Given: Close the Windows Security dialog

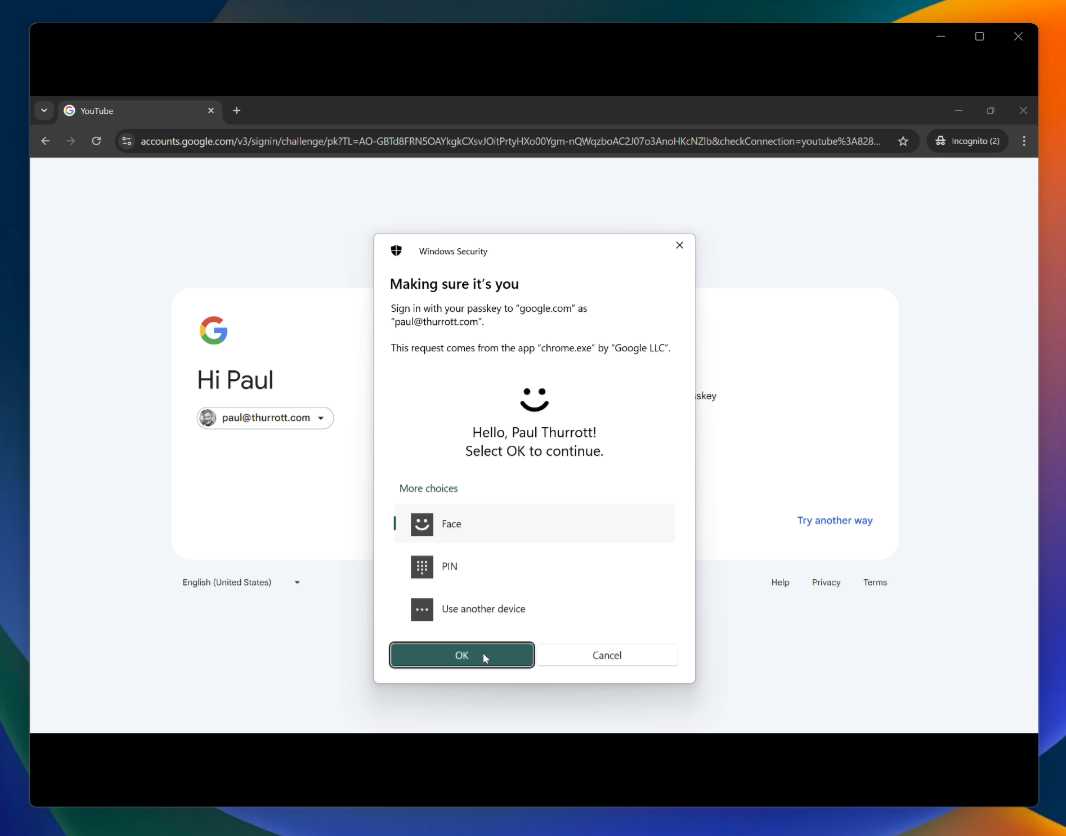Looking at the screenshot, I should tap(680, 245).
